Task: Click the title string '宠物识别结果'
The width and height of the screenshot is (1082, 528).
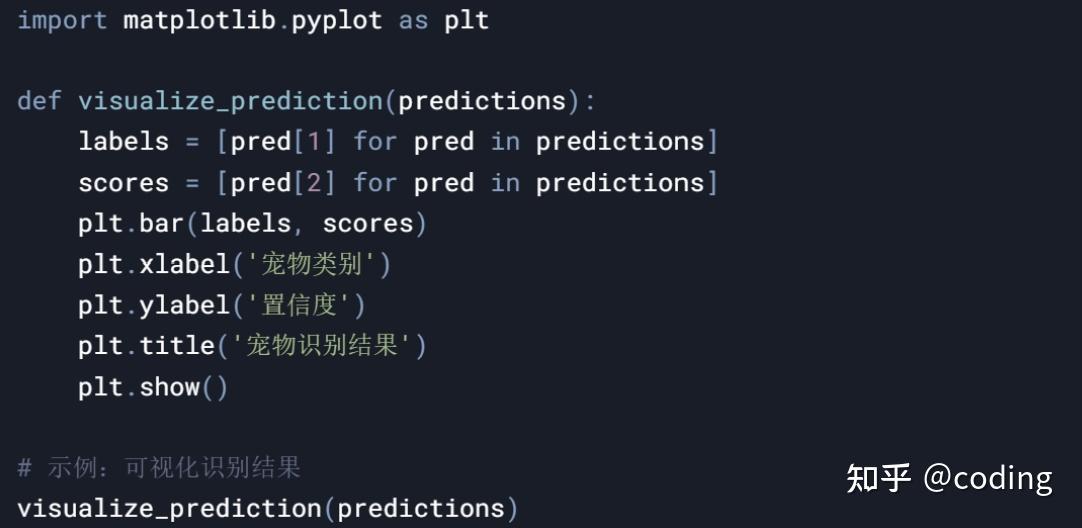Action: point(322,346)
